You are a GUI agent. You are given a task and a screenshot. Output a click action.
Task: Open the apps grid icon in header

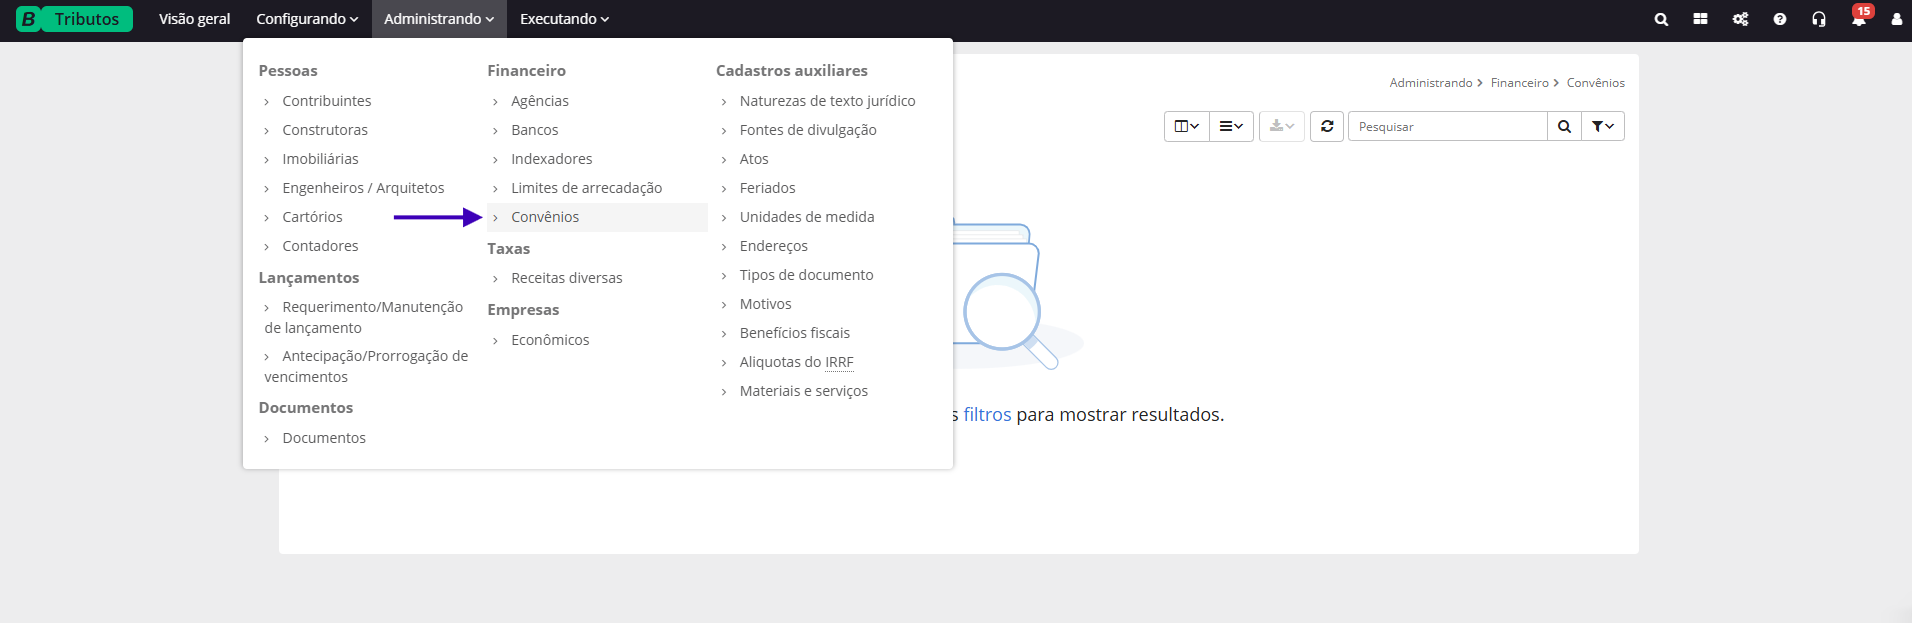point(1700,19)
